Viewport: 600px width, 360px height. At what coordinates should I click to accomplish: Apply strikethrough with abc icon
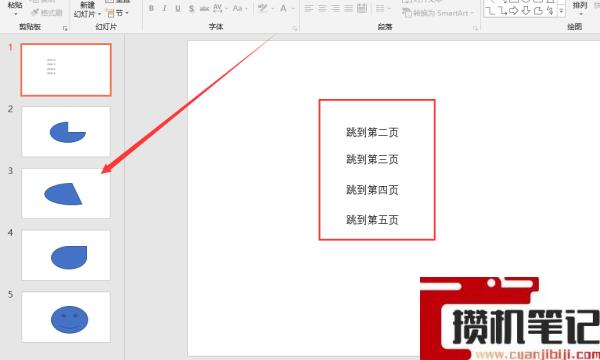tap(204, 8)
